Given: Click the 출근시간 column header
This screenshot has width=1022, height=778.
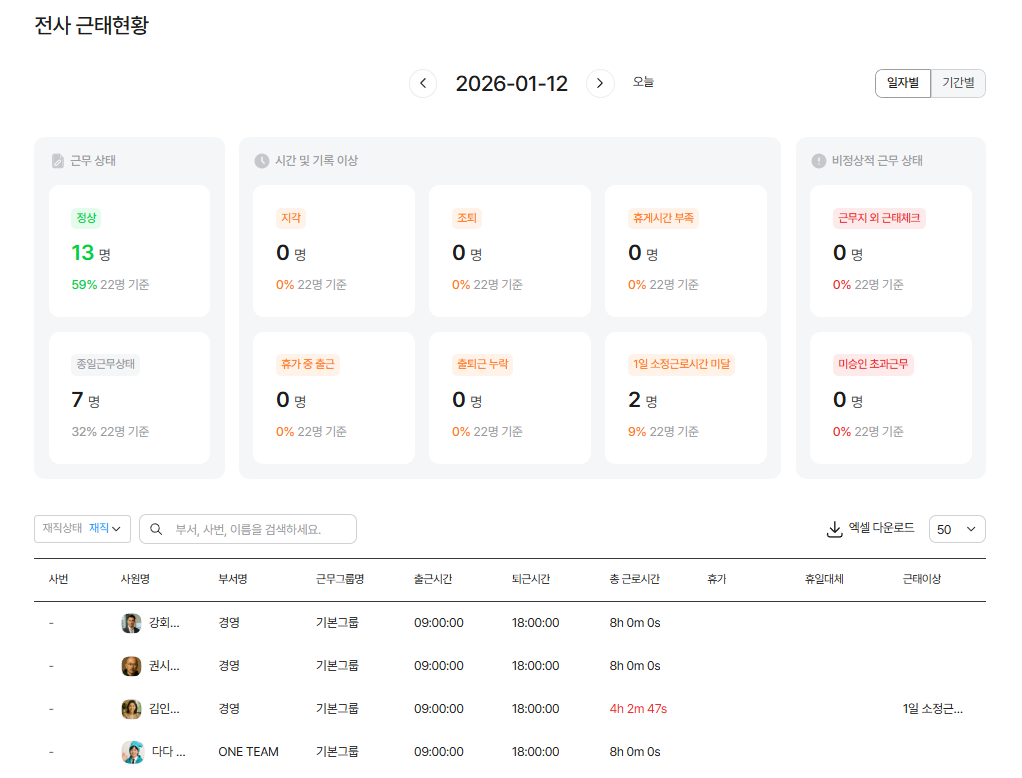Looking at the screenshot, I should [x=433, y=579].
